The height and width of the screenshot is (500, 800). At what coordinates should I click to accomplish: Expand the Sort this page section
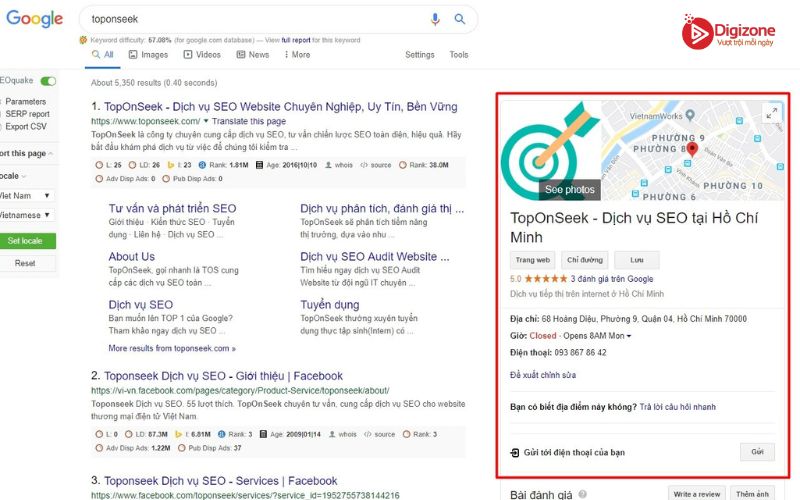click(27, 153)
